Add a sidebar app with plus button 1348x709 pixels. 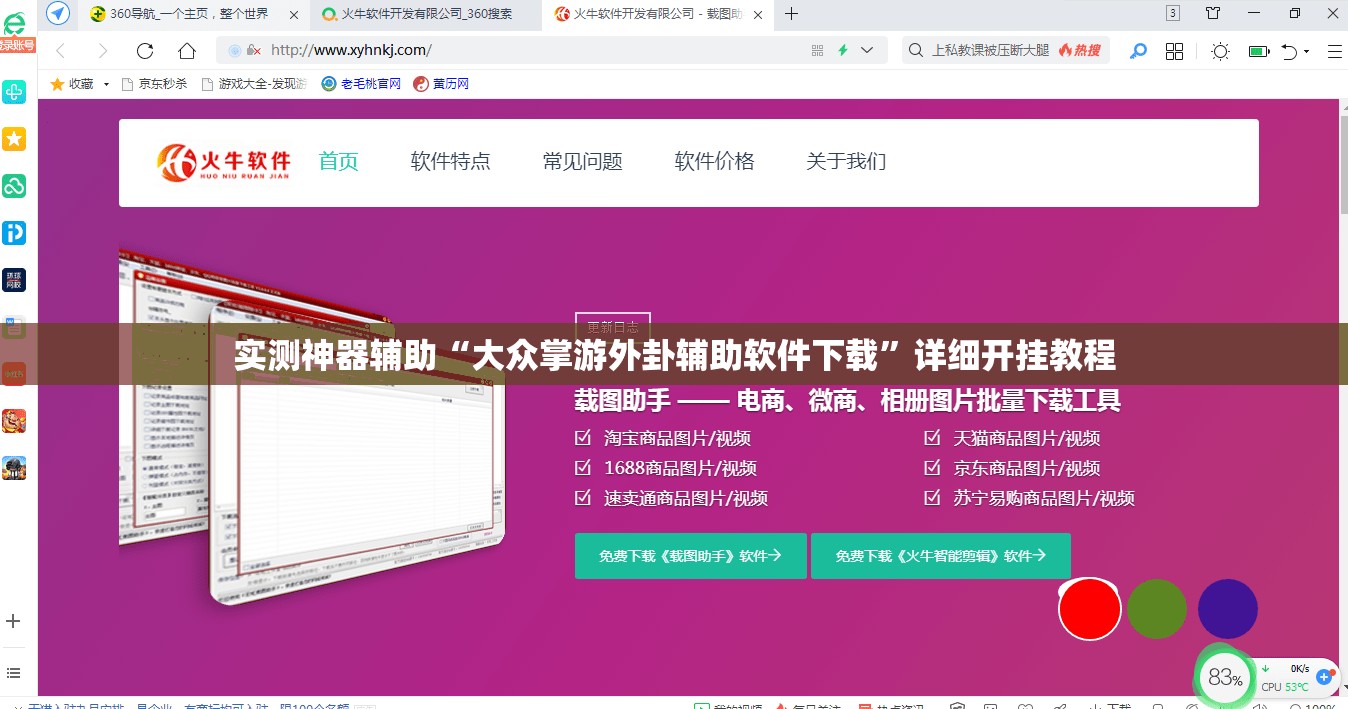click(x=13, y=621)
